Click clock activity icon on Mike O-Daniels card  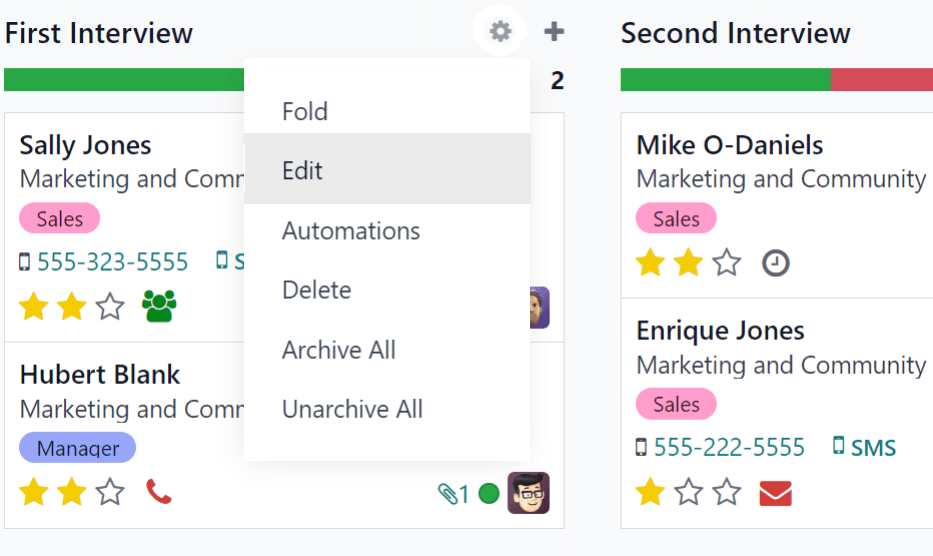click(x=775, y=263)
